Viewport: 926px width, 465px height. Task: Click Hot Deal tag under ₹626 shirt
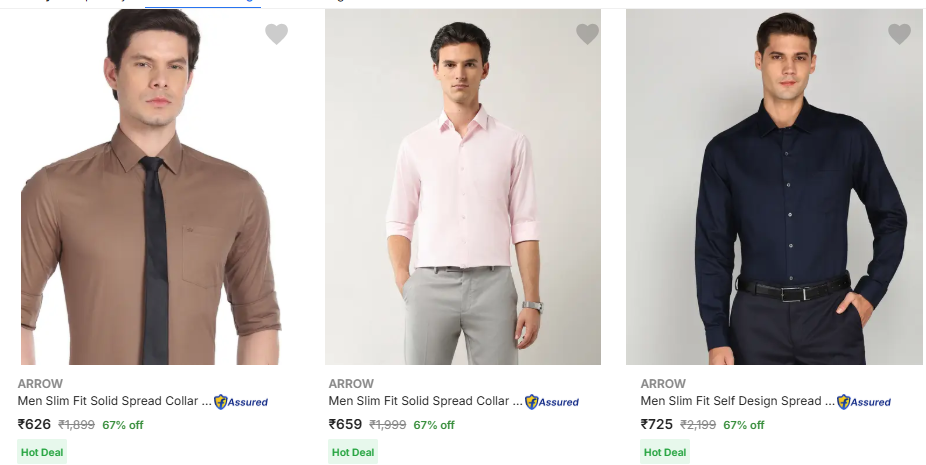pos(42,452)
